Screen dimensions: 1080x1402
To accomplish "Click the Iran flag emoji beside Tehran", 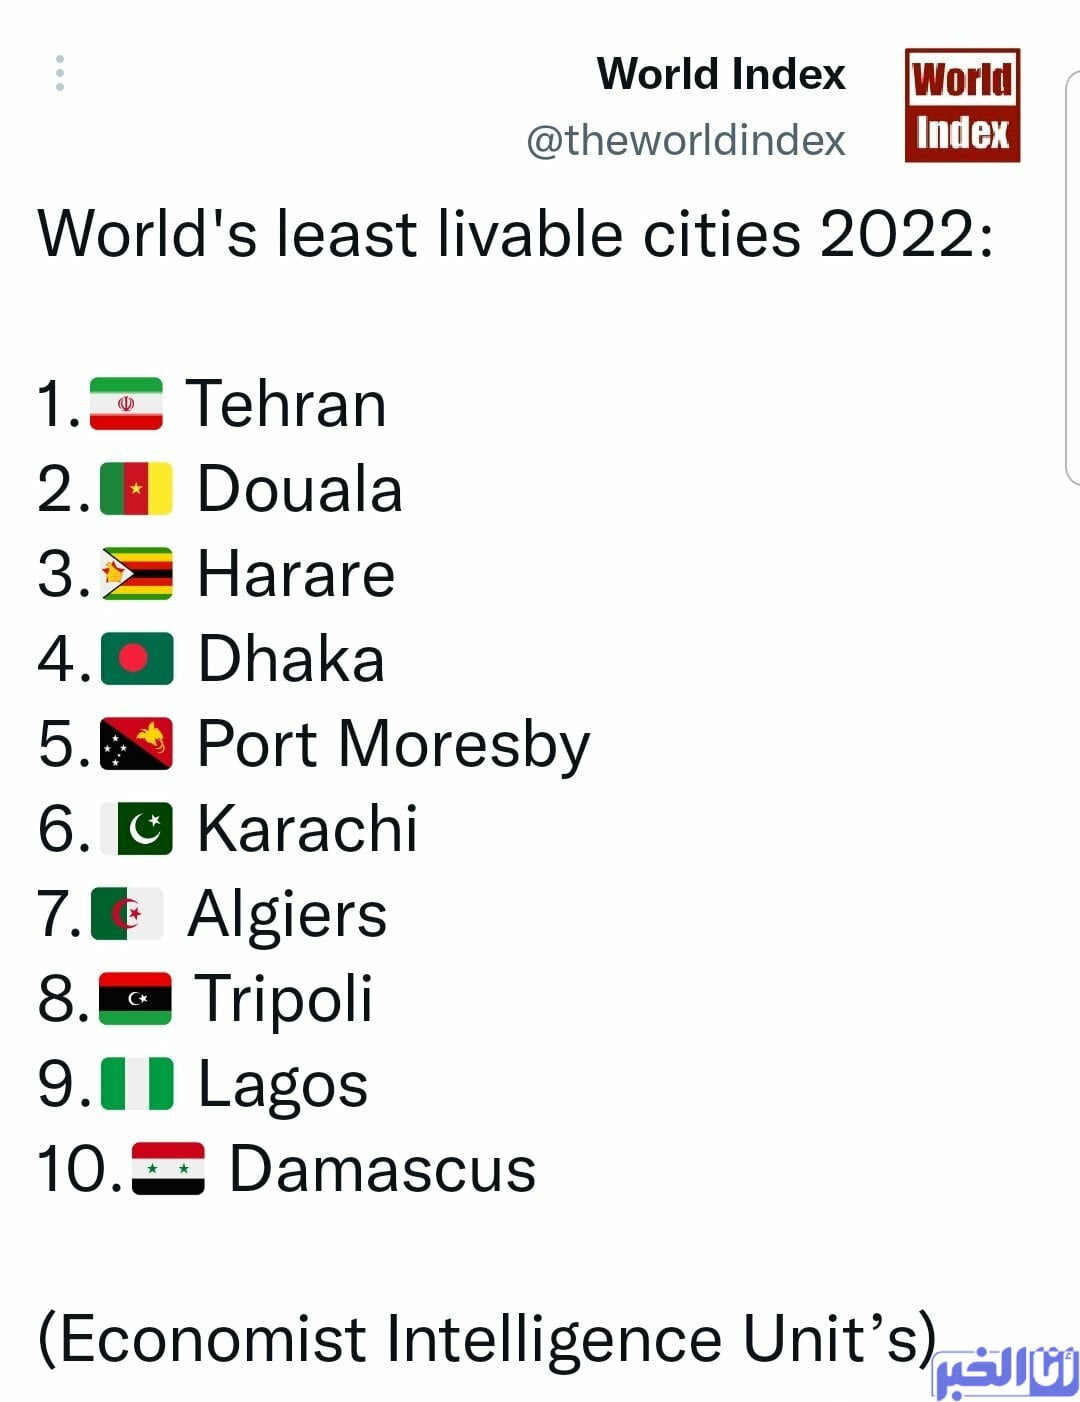I will pos(126,404).
